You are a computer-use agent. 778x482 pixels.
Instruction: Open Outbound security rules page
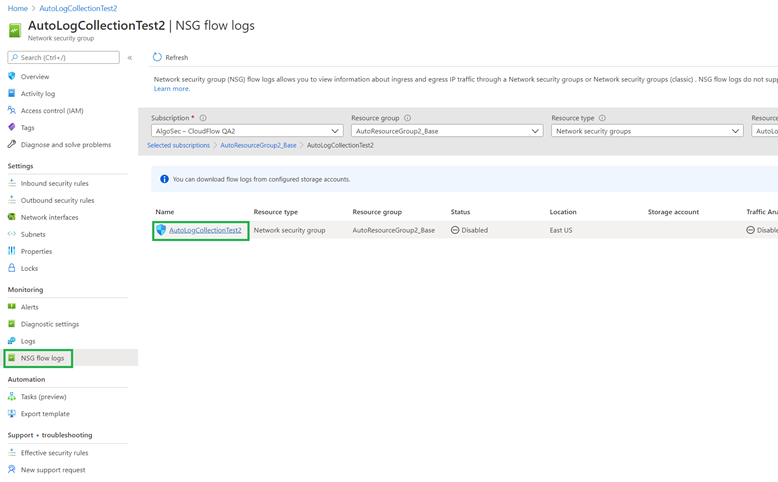pos(58,200)
